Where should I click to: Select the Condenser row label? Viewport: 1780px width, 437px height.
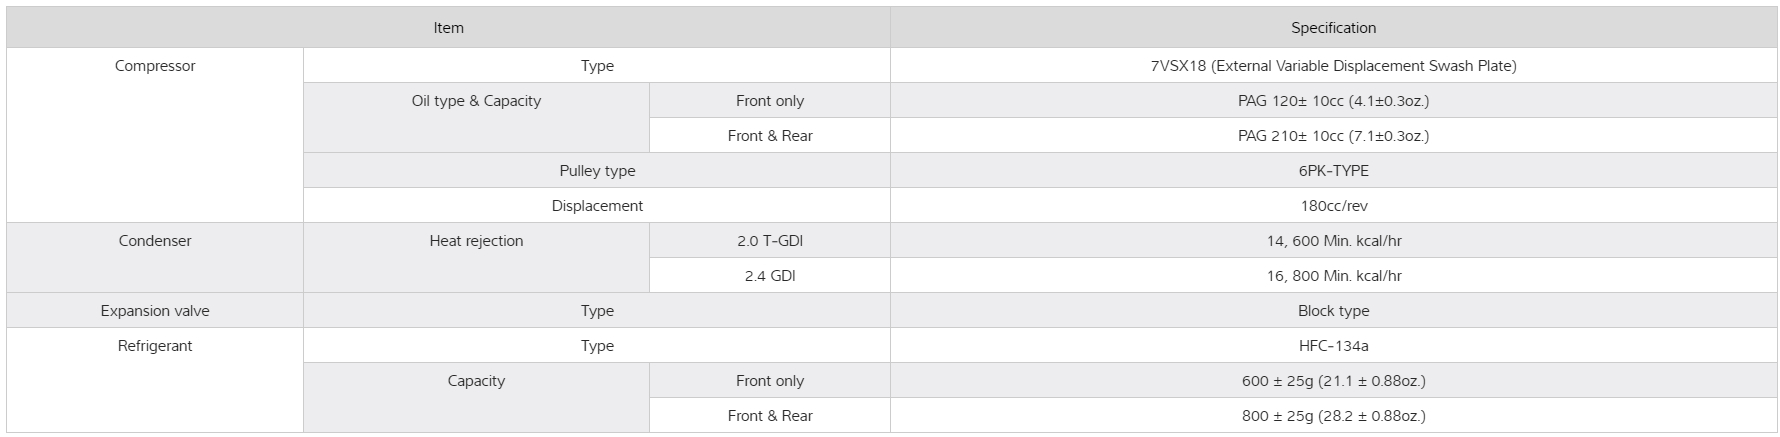(155, 241)
